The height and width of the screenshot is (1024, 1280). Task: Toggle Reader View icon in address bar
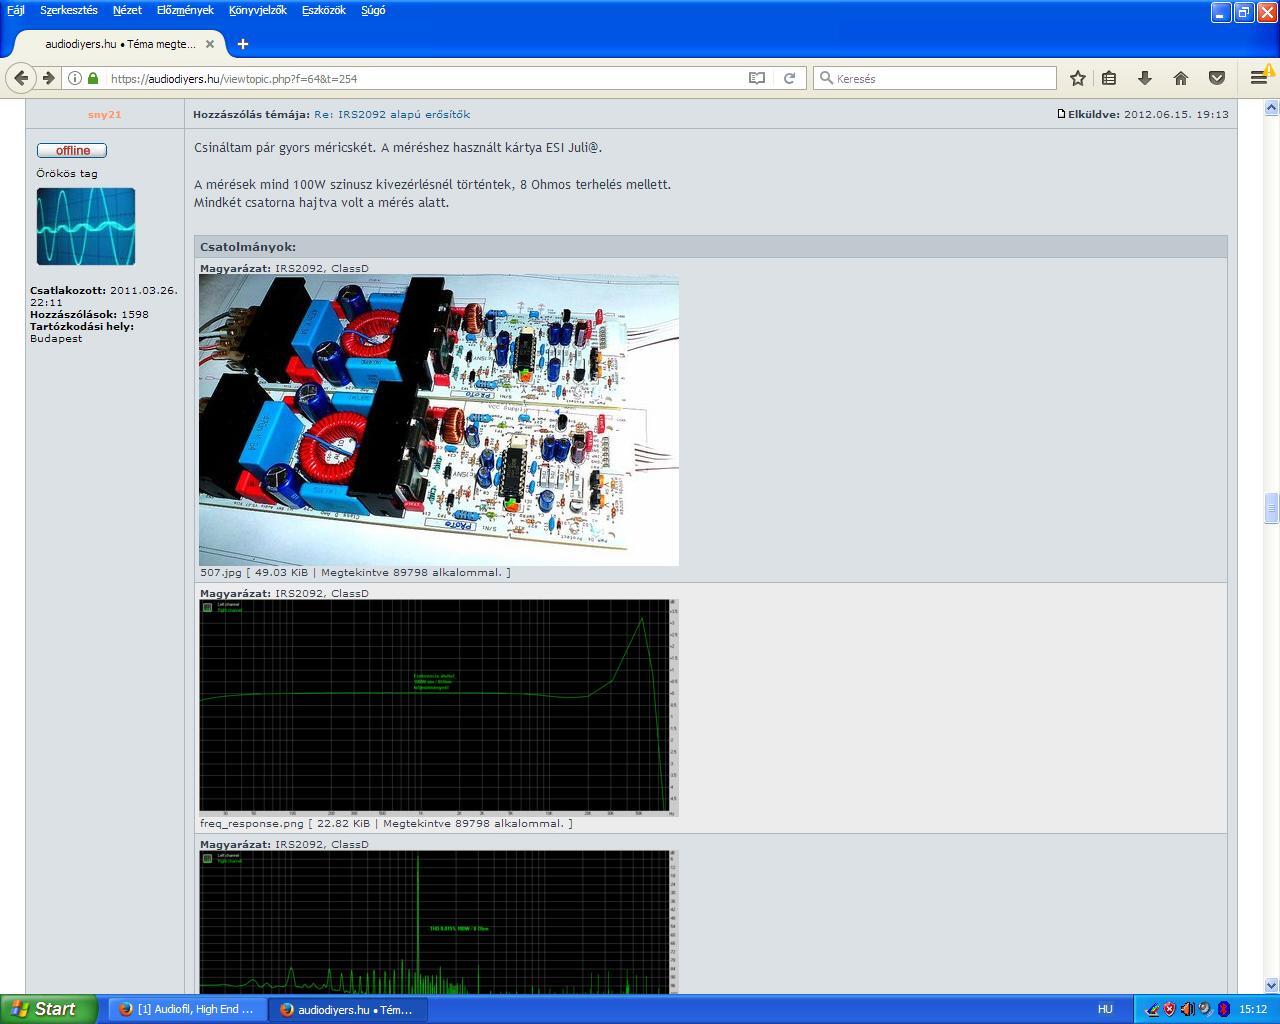click(757, 78)
